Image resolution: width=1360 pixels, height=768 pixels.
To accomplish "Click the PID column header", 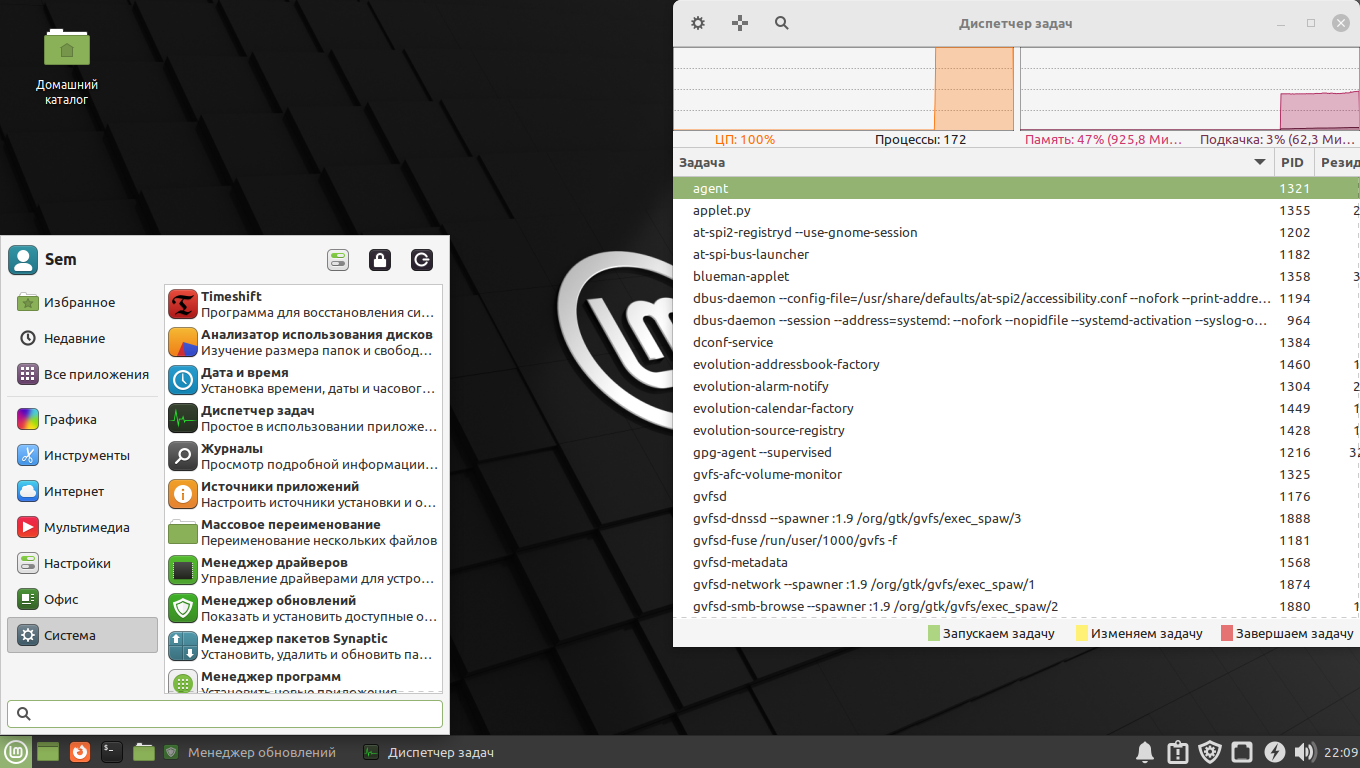I will coord(1292,162).
